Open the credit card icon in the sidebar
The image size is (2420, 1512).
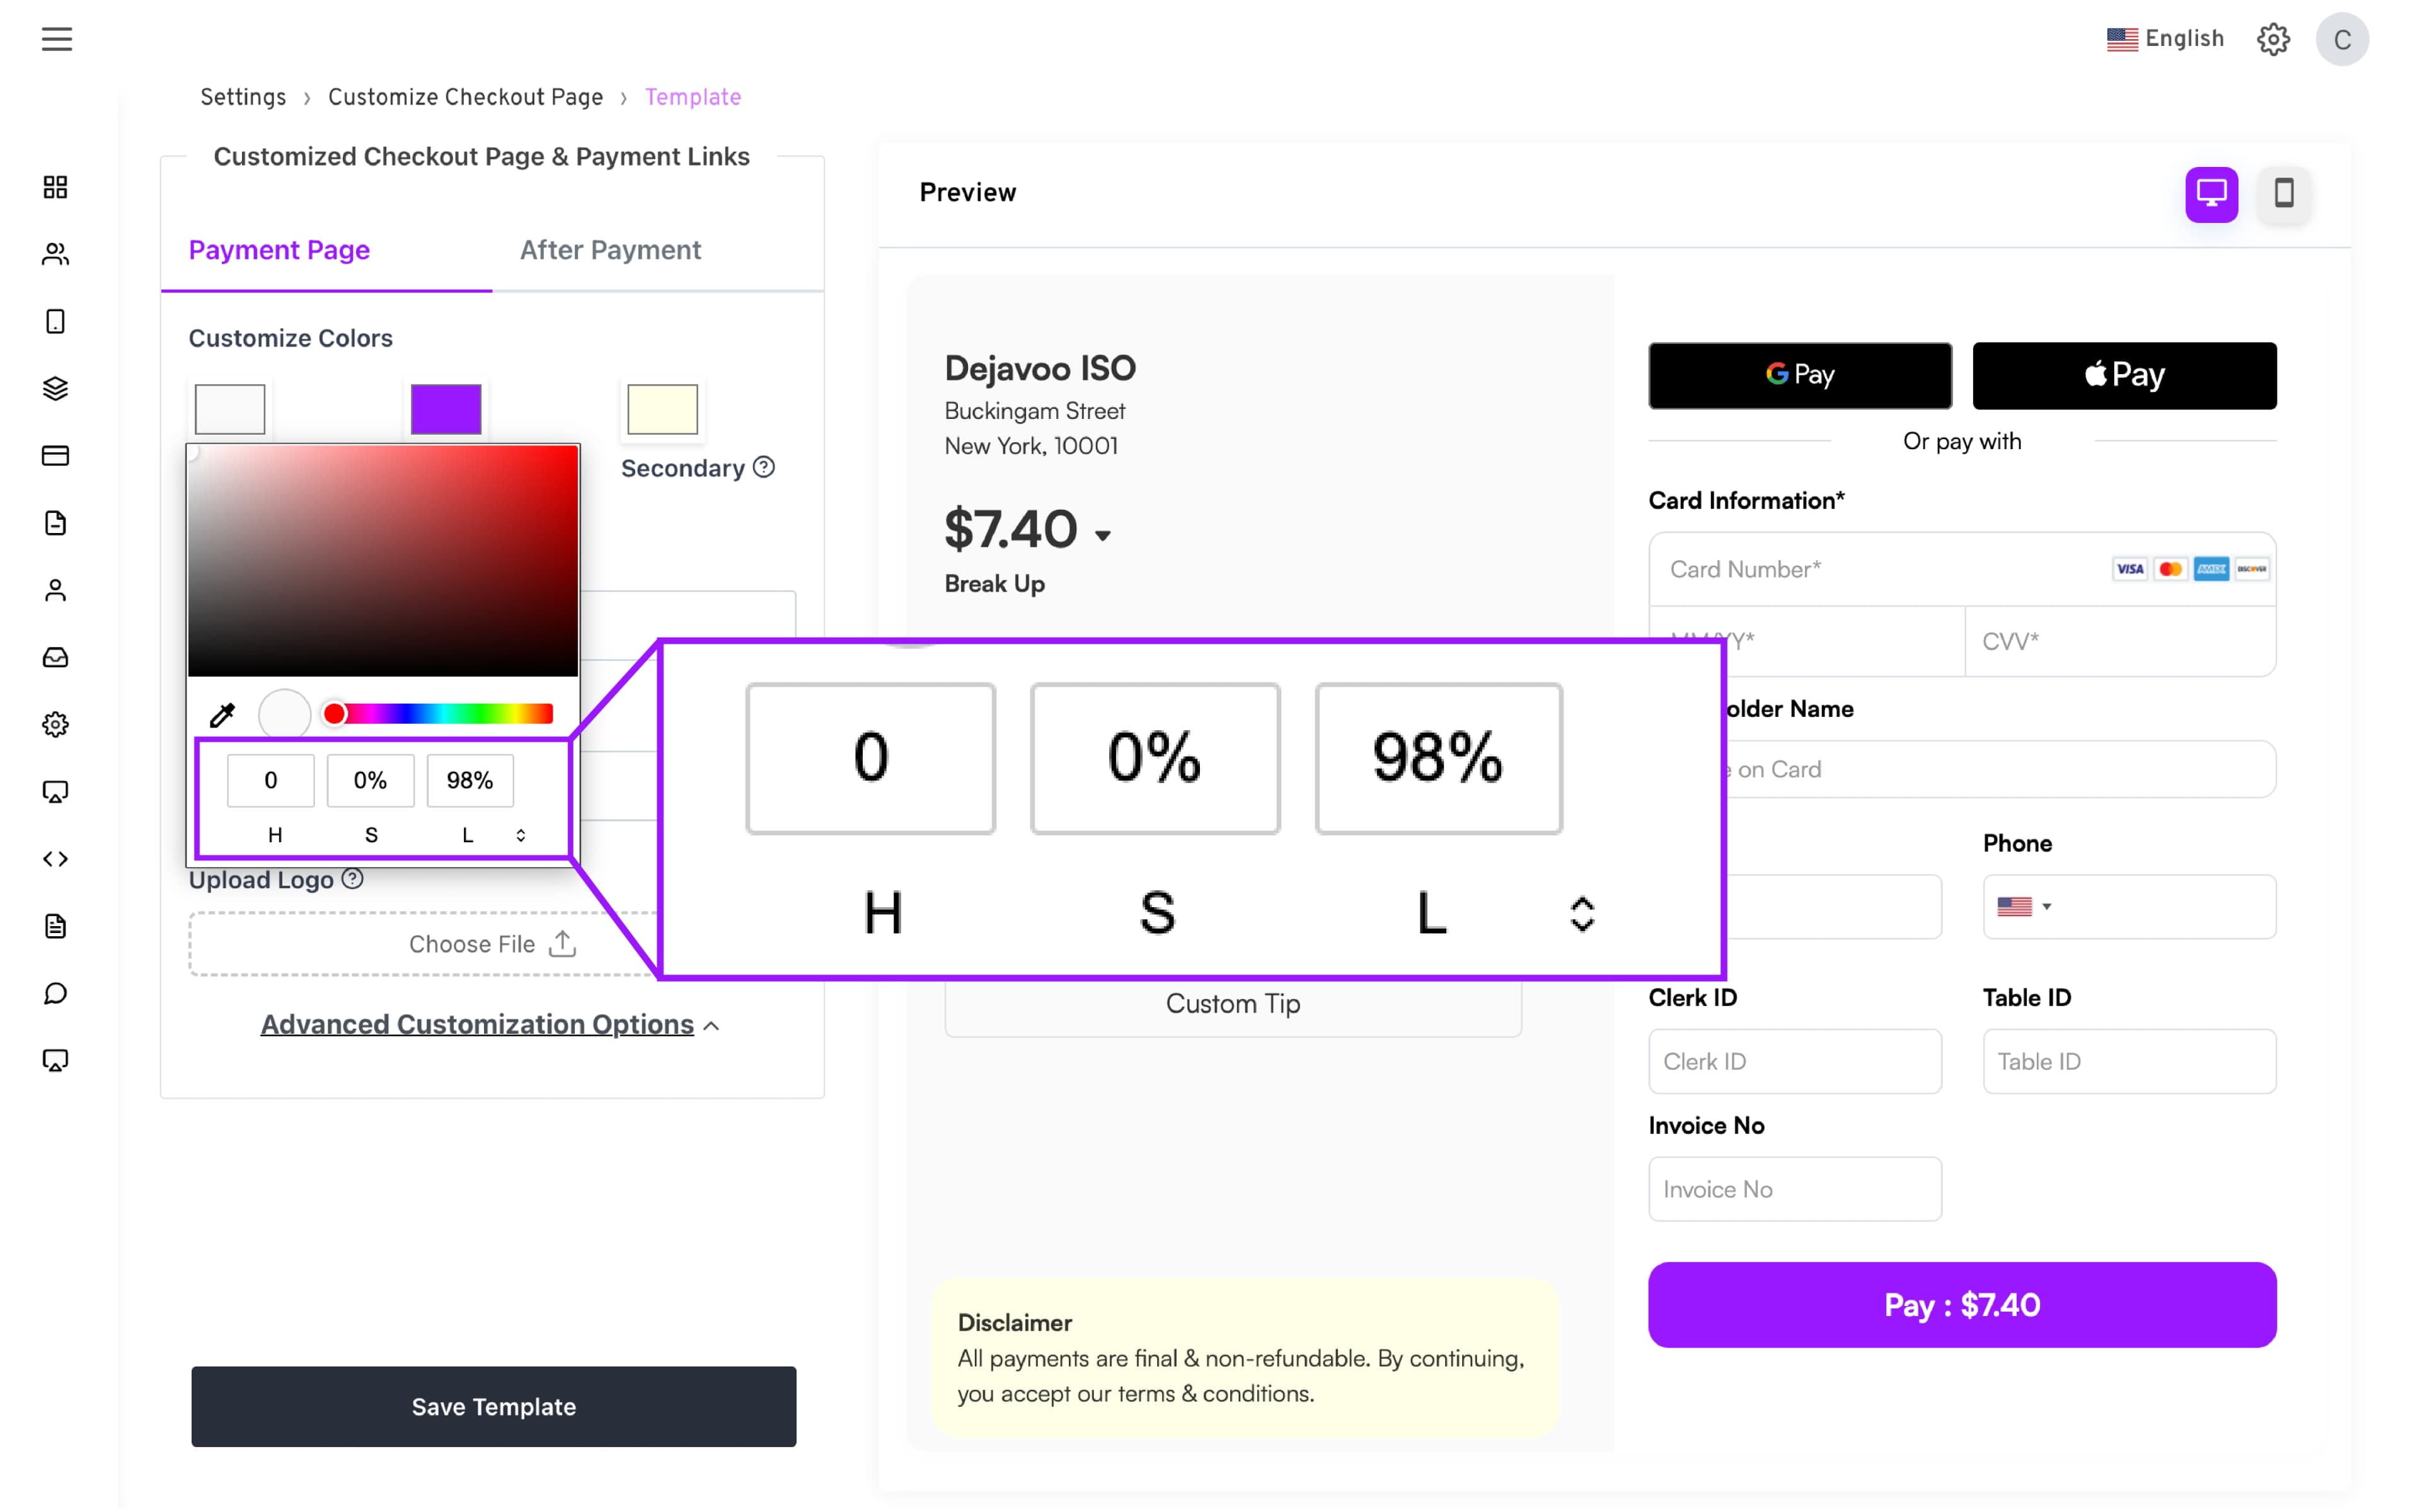(x=55, y=456)
